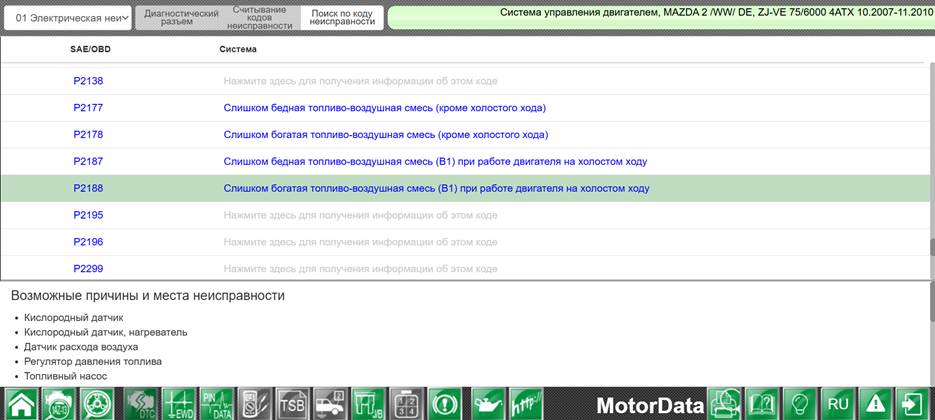Screen dimensions: 935x420
Task: Open the DTC fault codes icon
Action: tap(140, 403)
